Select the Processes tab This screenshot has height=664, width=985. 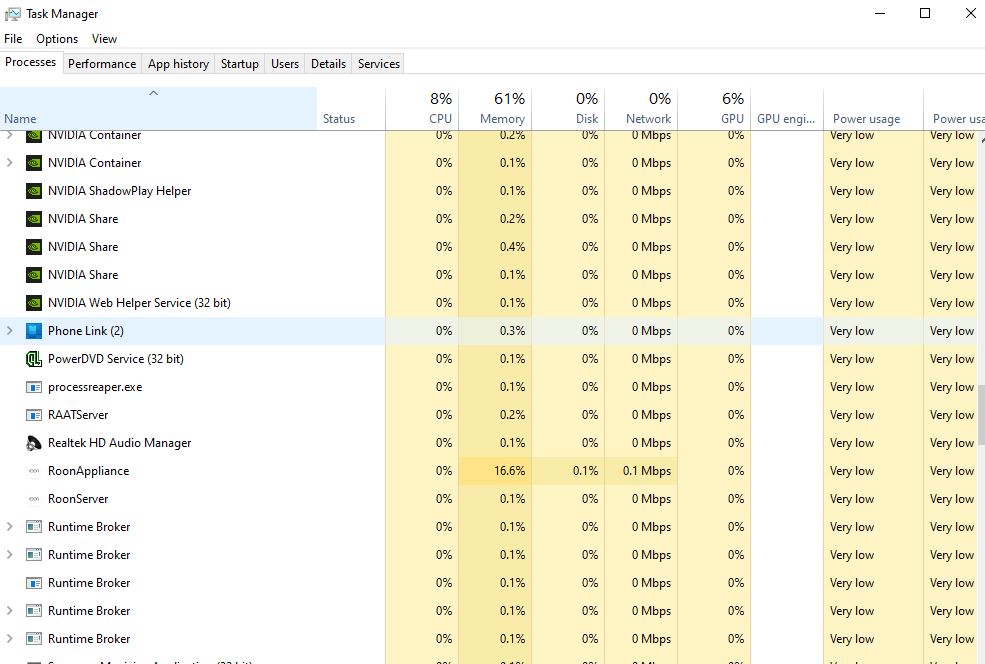click(31, 62)
